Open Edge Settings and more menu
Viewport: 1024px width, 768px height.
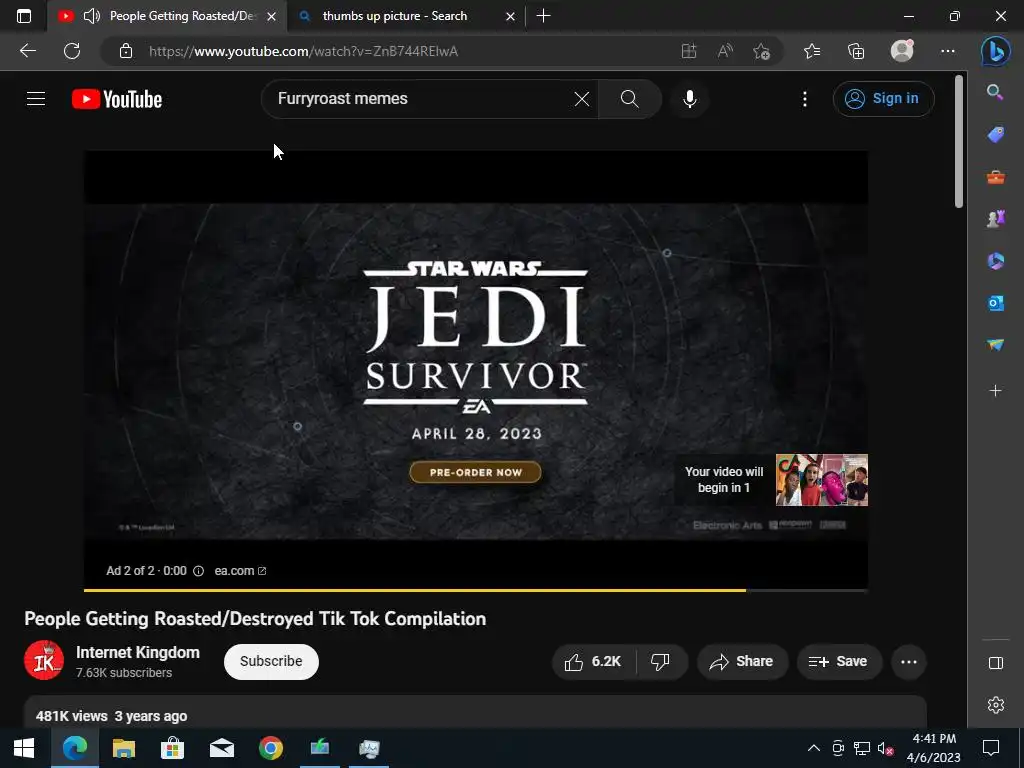948,51
